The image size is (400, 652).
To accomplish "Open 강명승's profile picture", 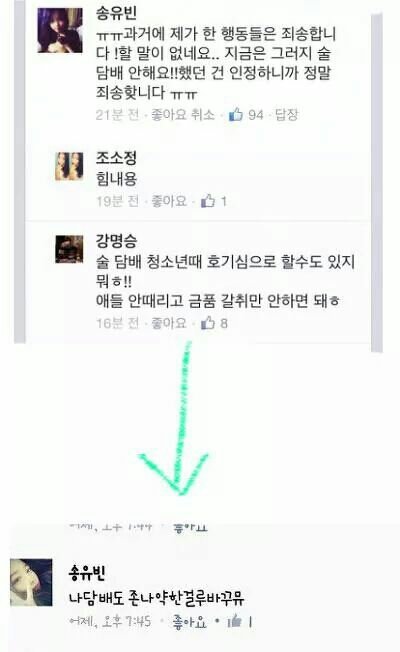I will [x=69, y=249].
